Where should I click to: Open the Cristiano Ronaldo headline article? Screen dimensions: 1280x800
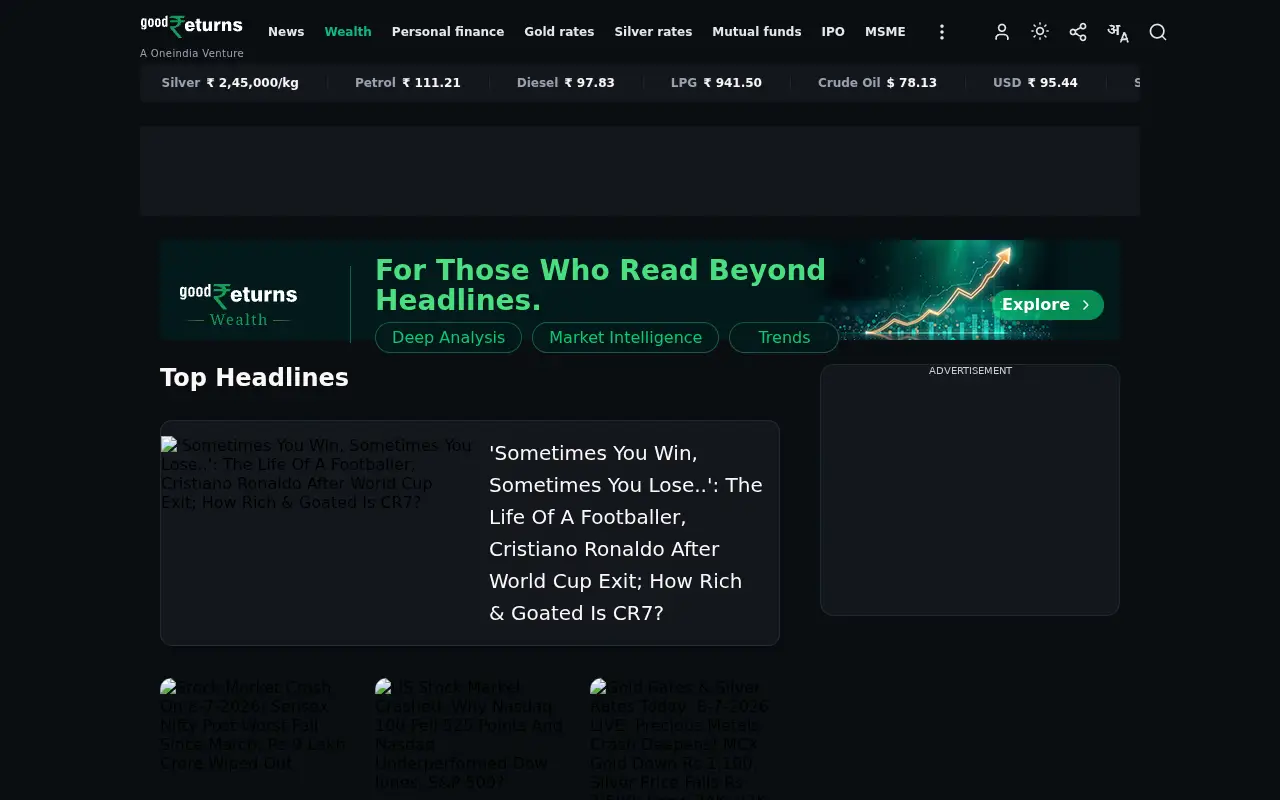[626, 533]
